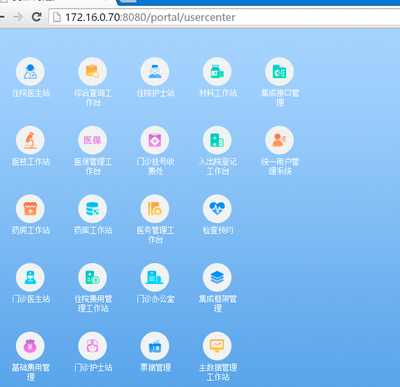This screenshot has width=400, height=387.
Task: Open the 门诊护士站 nurse icon
Action: (92, 346)
